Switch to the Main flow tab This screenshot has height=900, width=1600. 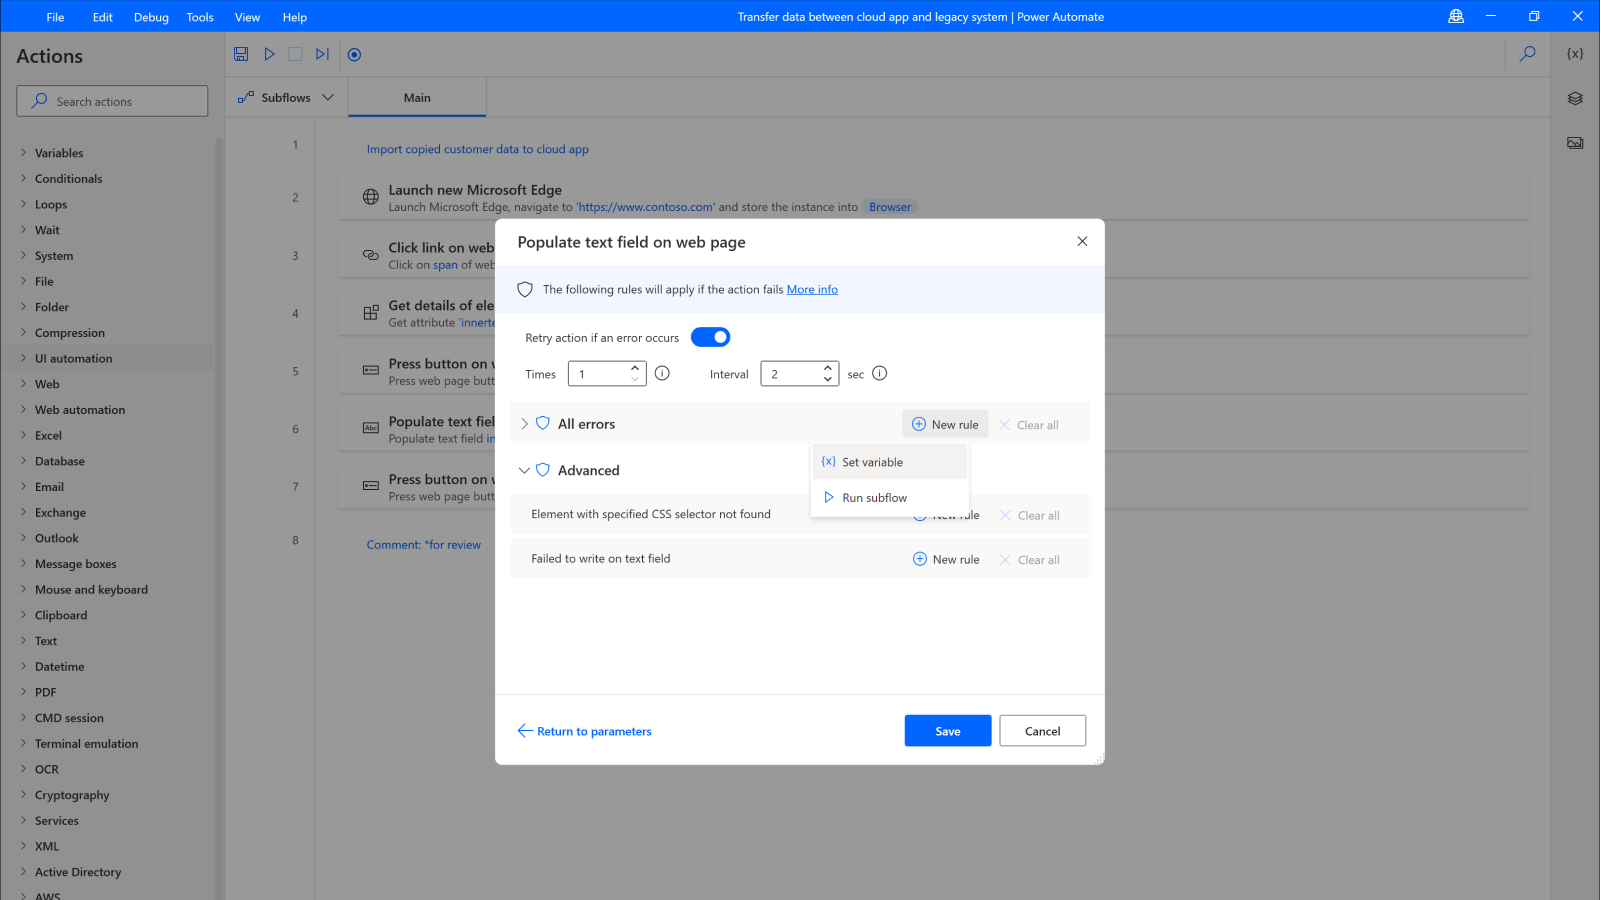(x=416, y=97)
